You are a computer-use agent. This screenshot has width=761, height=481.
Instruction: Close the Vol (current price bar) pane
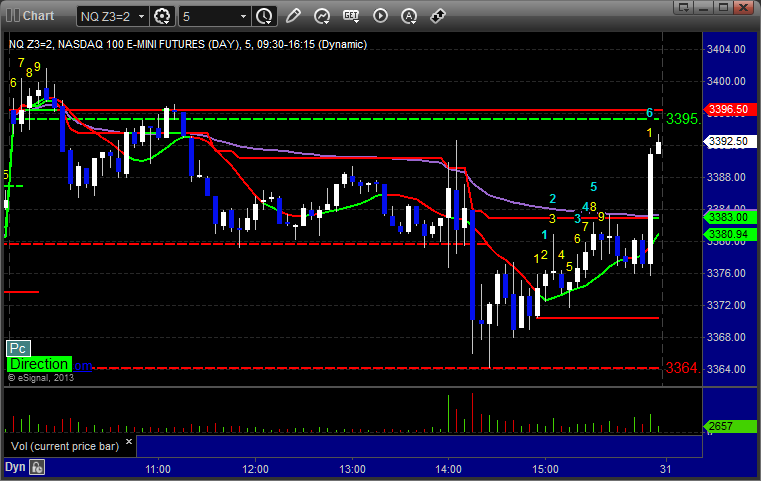(x=129, y=442)
